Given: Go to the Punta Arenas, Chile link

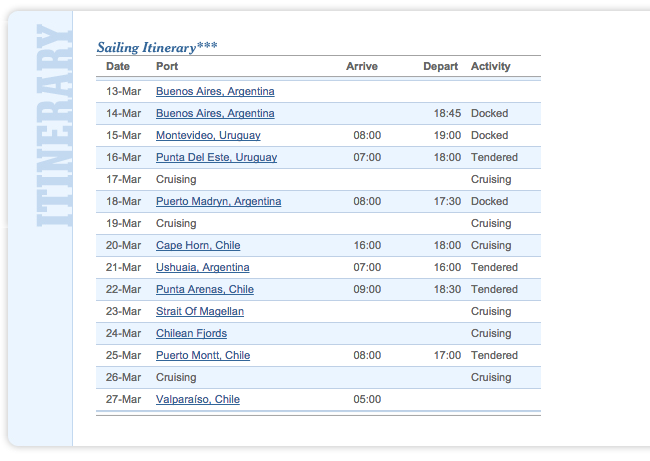Looking at the screenshot, I should click(205, 290).
